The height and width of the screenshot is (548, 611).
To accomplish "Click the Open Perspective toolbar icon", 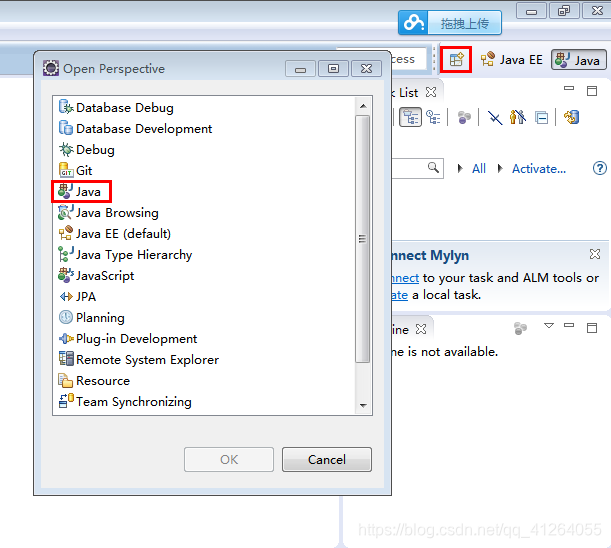I will pyautogui.click(x=456, y=60).
